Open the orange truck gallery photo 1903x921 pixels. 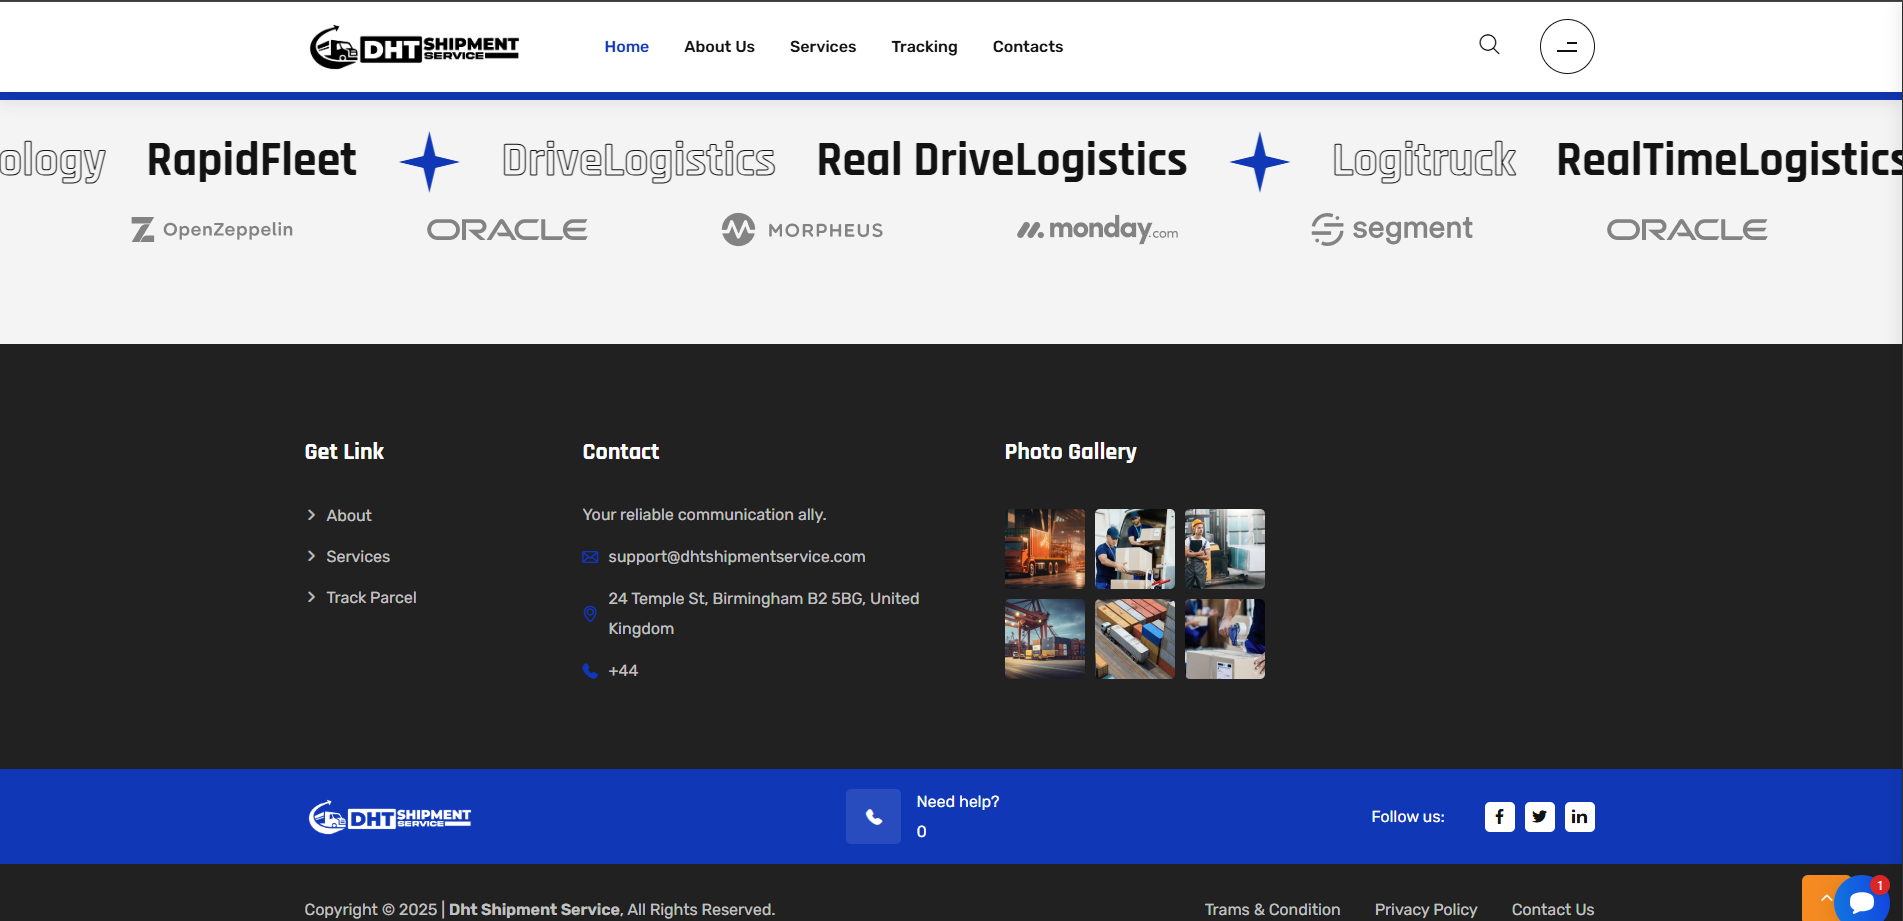(x=1044, y=549)
